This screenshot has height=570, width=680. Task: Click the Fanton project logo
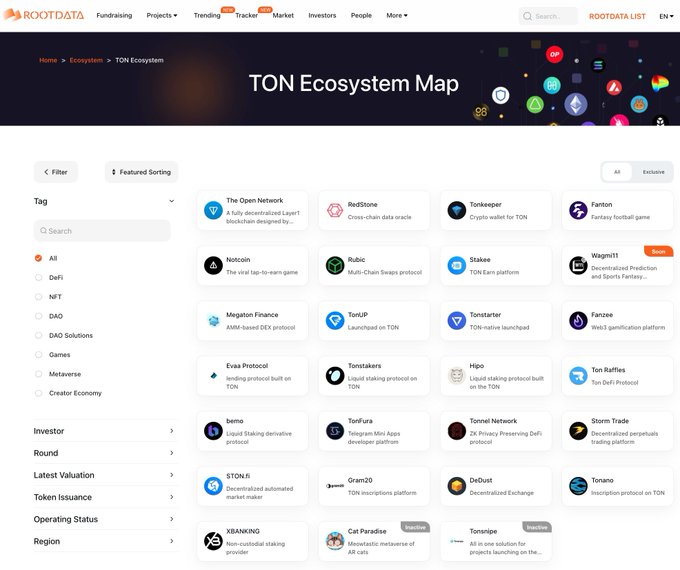coord(578,210)
